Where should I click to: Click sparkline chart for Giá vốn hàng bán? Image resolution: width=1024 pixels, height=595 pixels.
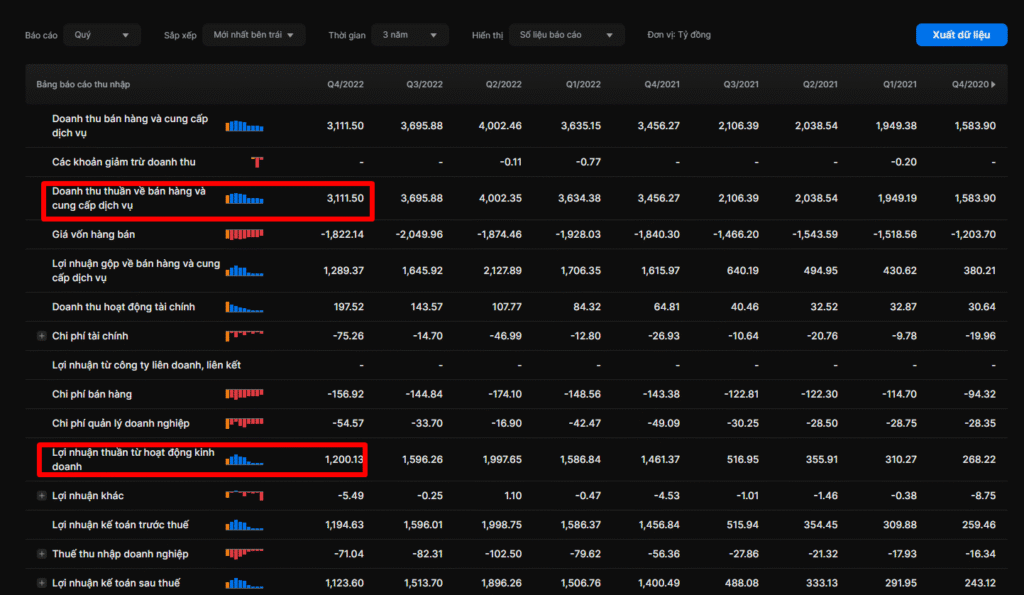(x=244, y=234)
